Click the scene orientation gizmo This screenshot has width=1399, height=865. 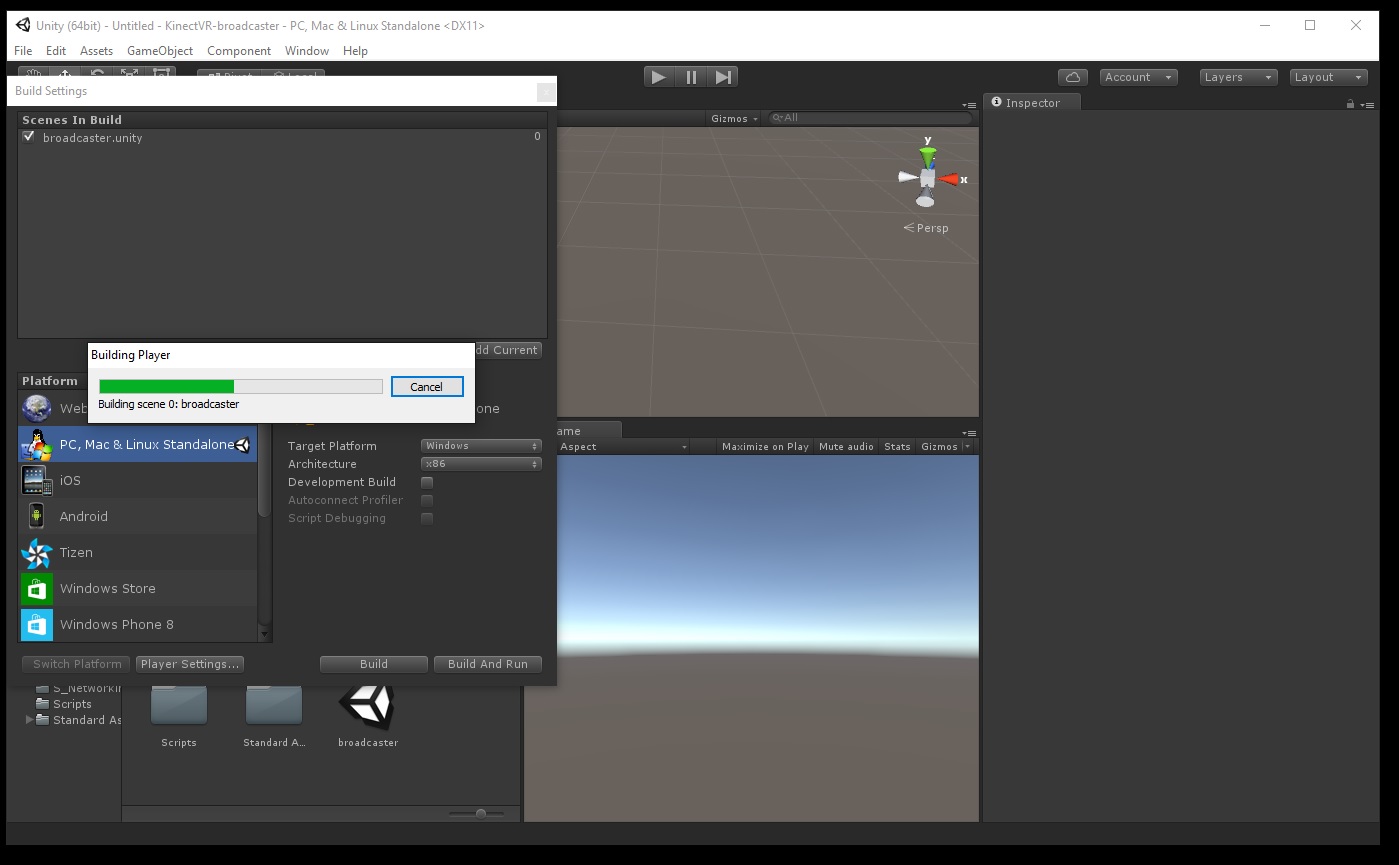click(928, 179)
